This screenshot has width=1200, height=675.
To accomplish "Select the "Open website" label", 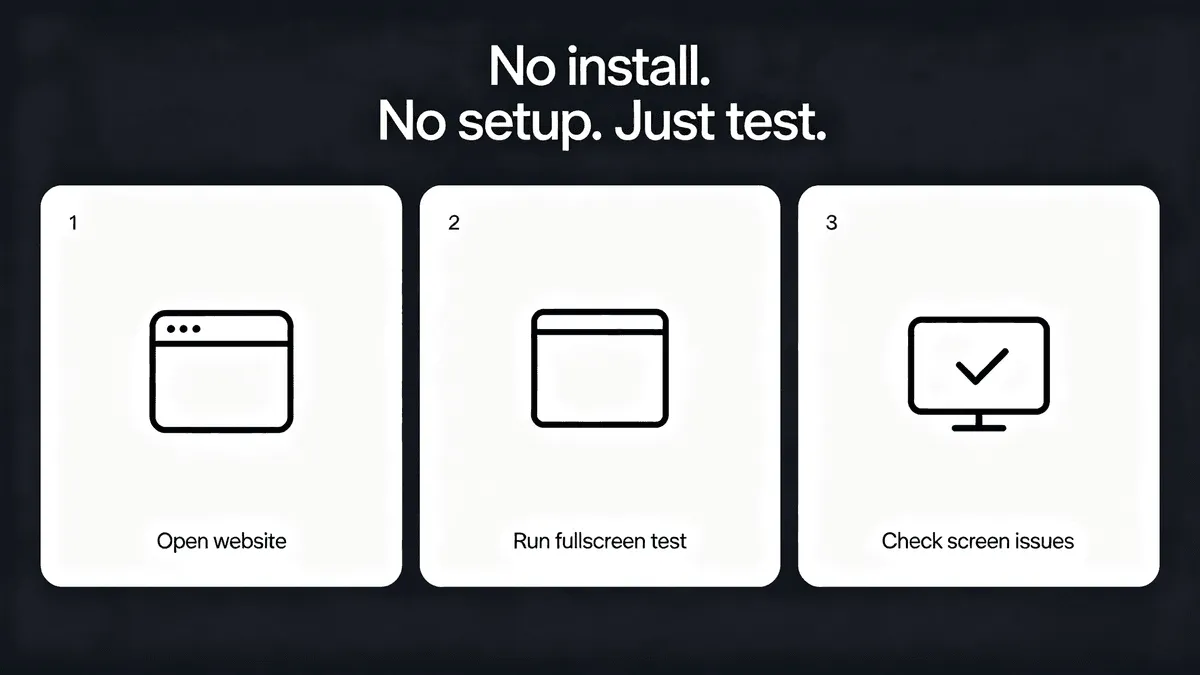I will [x=222, y=541].
